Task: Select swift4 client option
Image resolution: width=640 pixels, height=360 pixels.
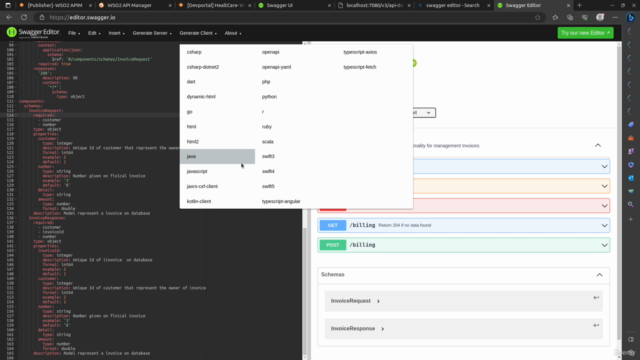Action: [x=296, y=171]
